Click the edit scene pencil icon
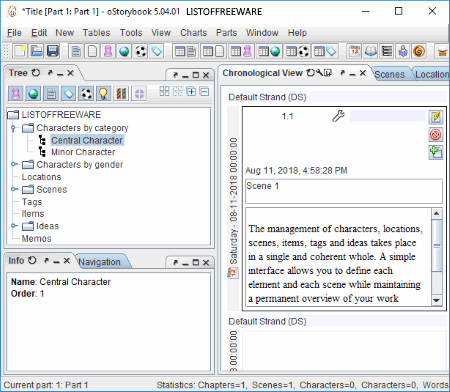Viewport: 450px width, 392px height. click(x=436, y=117)
